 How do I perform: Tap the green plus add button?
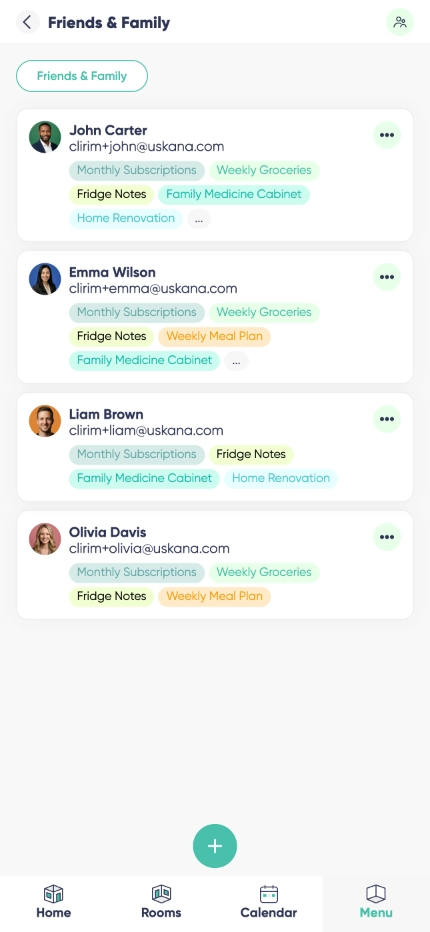pos(215,846)
